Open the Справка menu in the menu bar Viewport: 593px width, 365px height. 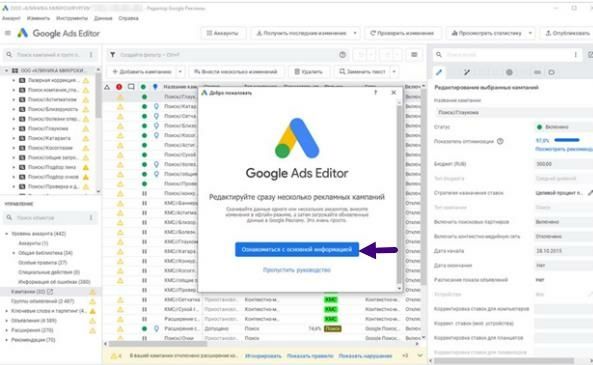click(x=129, y=18)
